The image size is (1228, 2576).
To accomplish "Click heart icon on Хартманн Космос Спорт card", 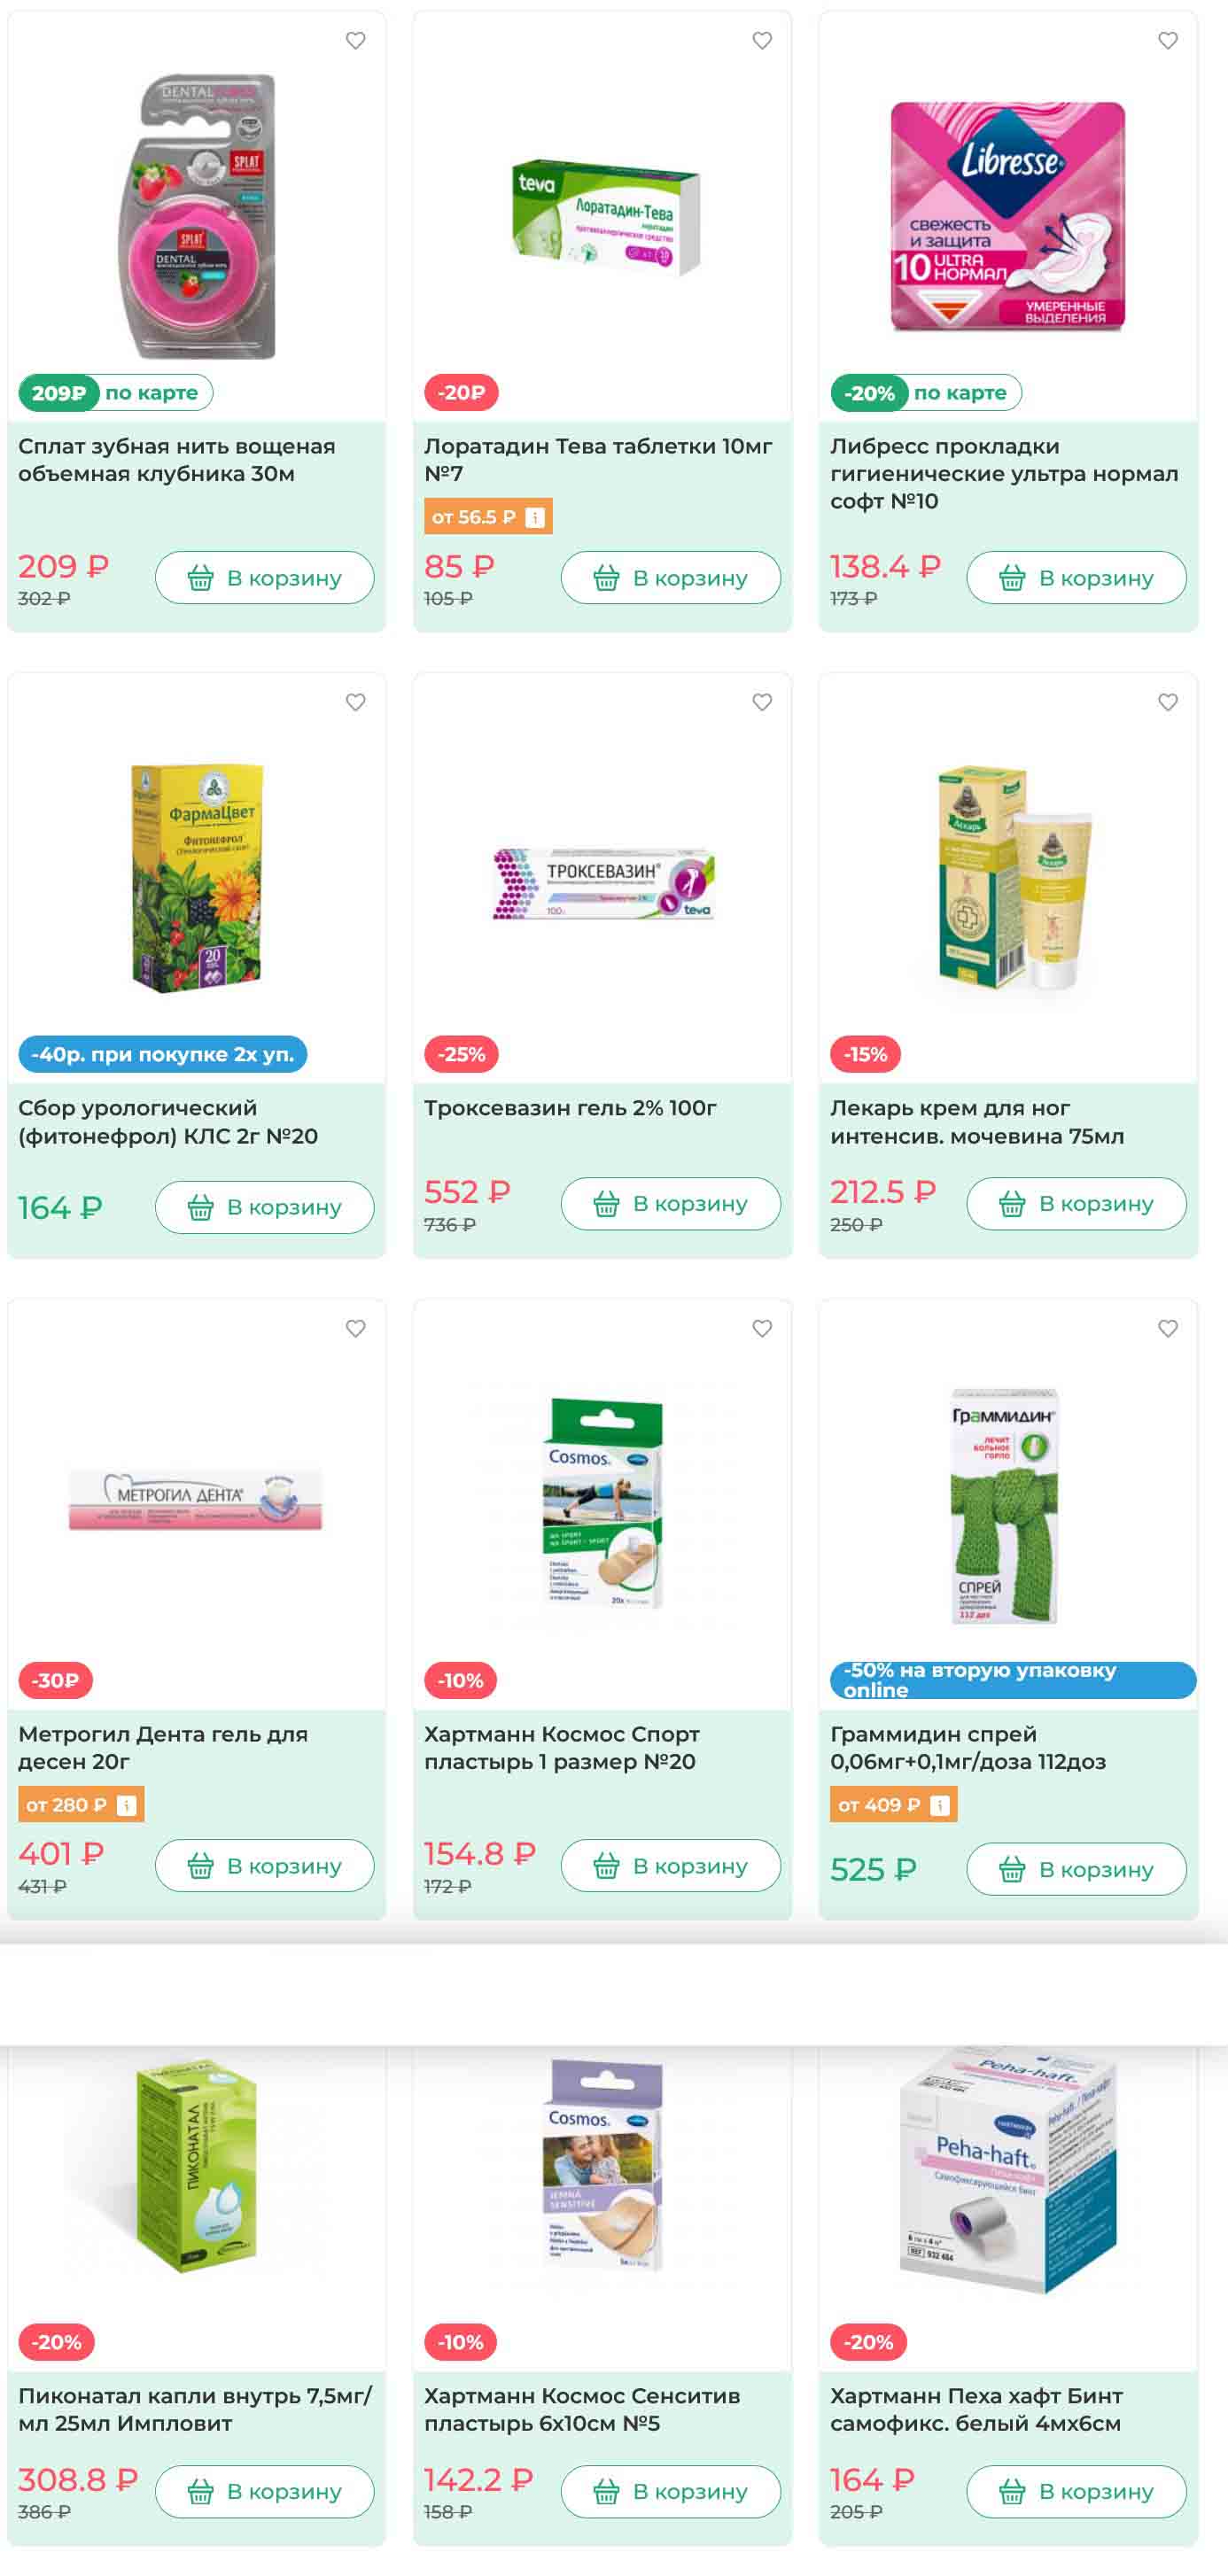I will (x=762, y=1328).
